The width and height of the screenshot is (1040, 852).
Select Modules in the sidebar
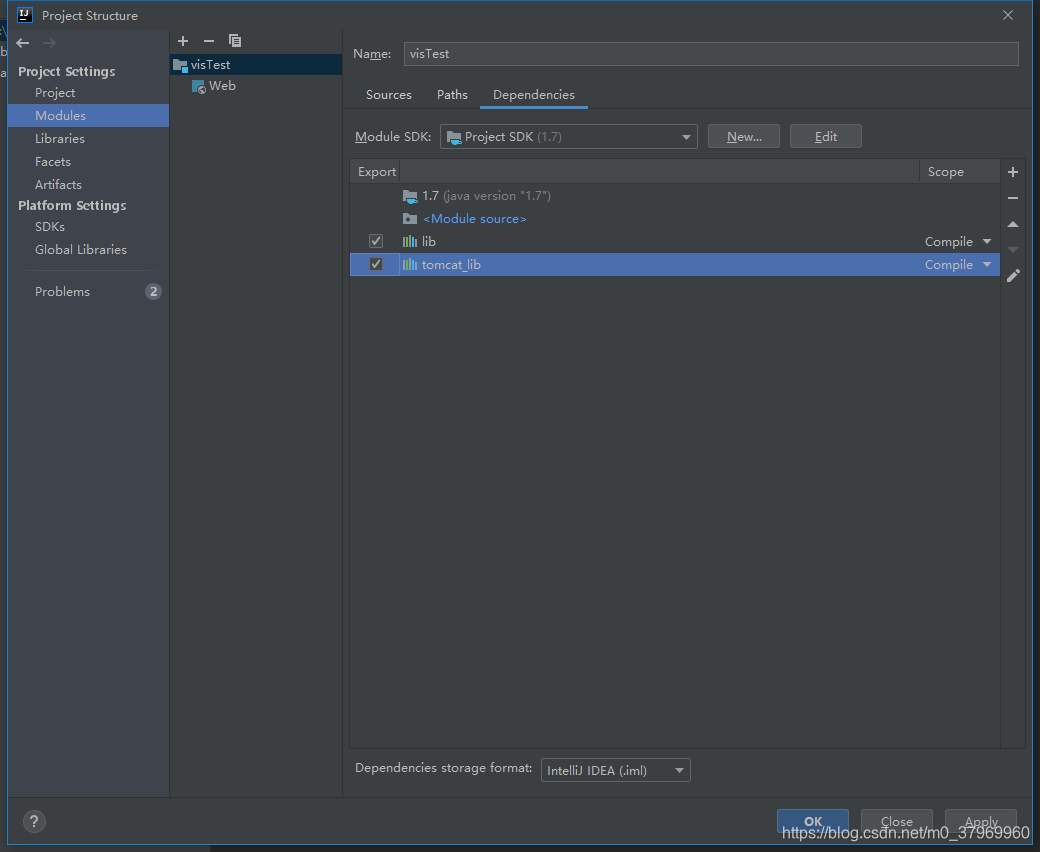click(88, 115)
